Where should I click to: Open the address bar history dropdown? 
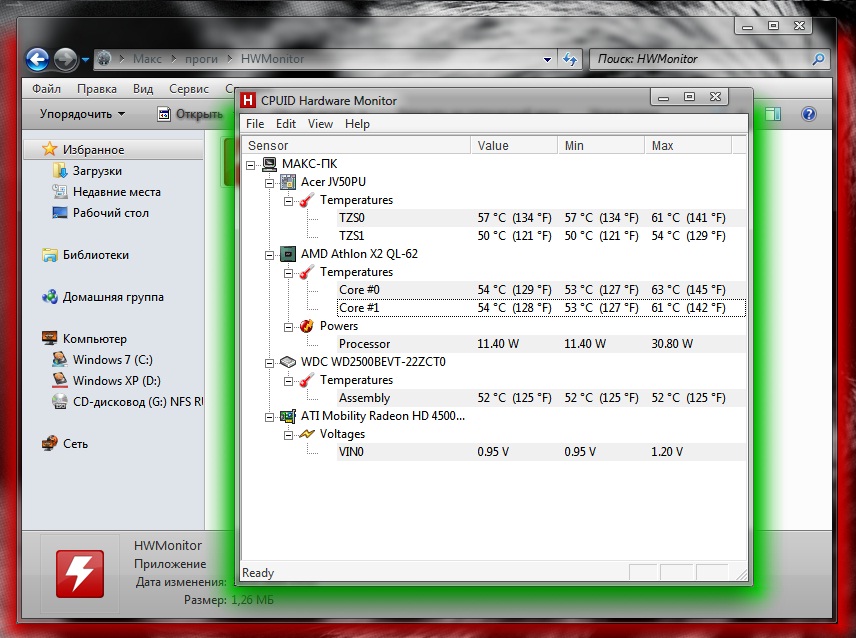[x=547, y=59]
